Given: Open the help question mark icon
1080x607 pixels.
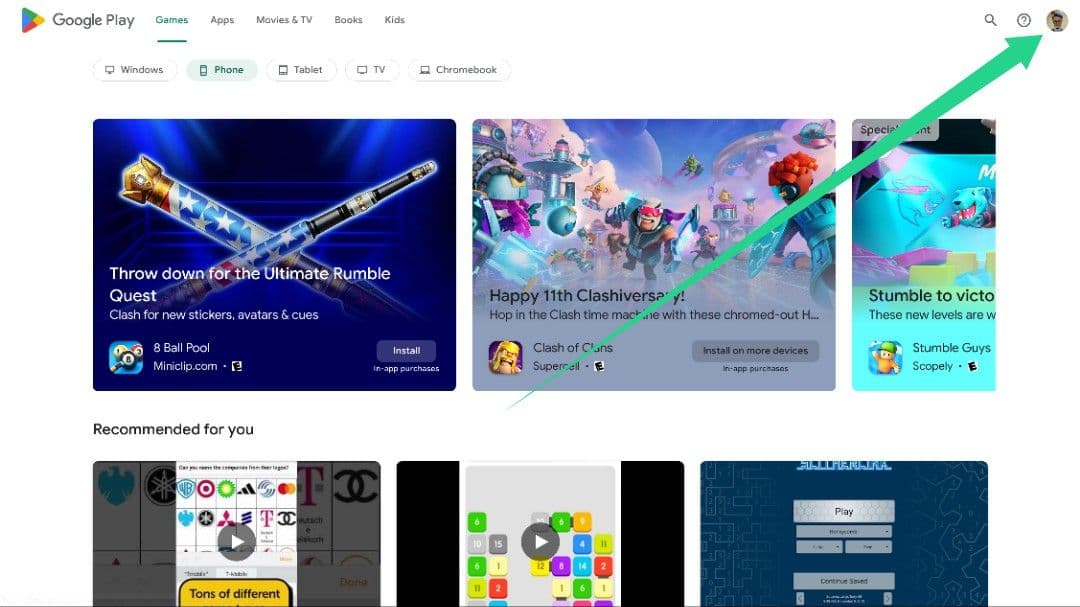Looking at the screenshot, I should click(x=1024, y=20).
